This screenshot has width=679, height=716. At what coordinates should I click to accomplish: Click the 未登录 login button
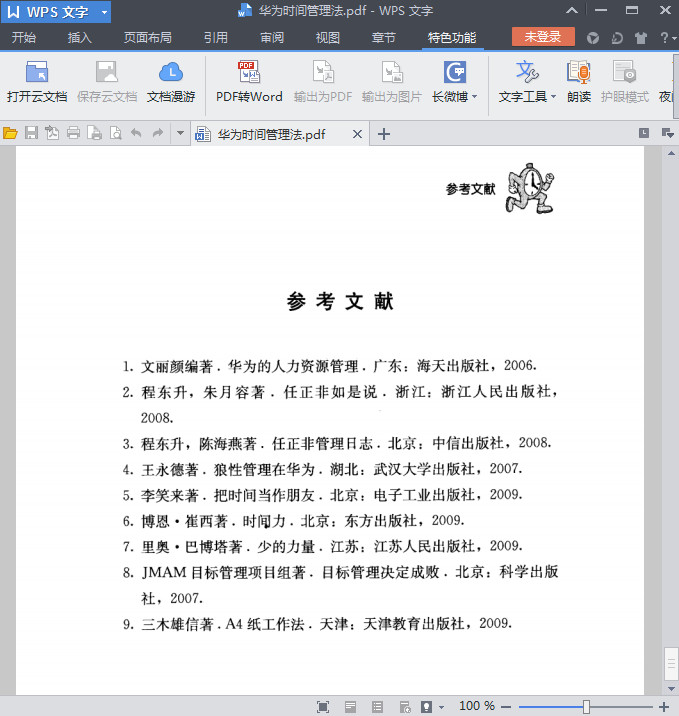pyautogui.click(x=543, y=37)
